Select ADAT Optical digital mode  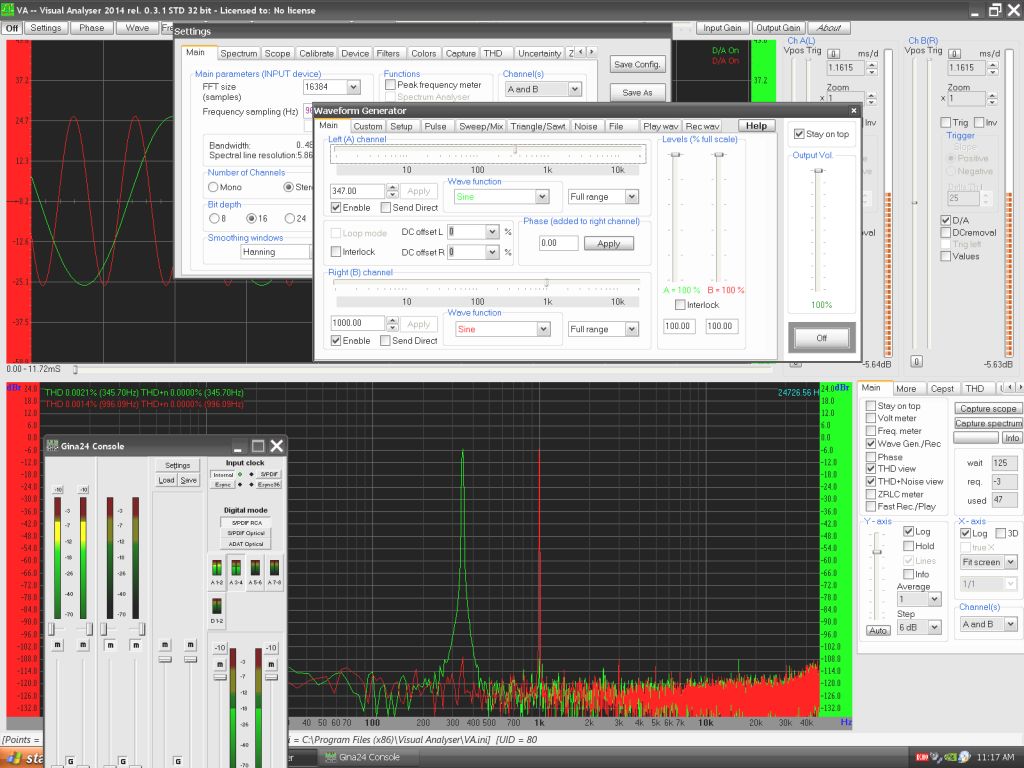coord(246,543)
